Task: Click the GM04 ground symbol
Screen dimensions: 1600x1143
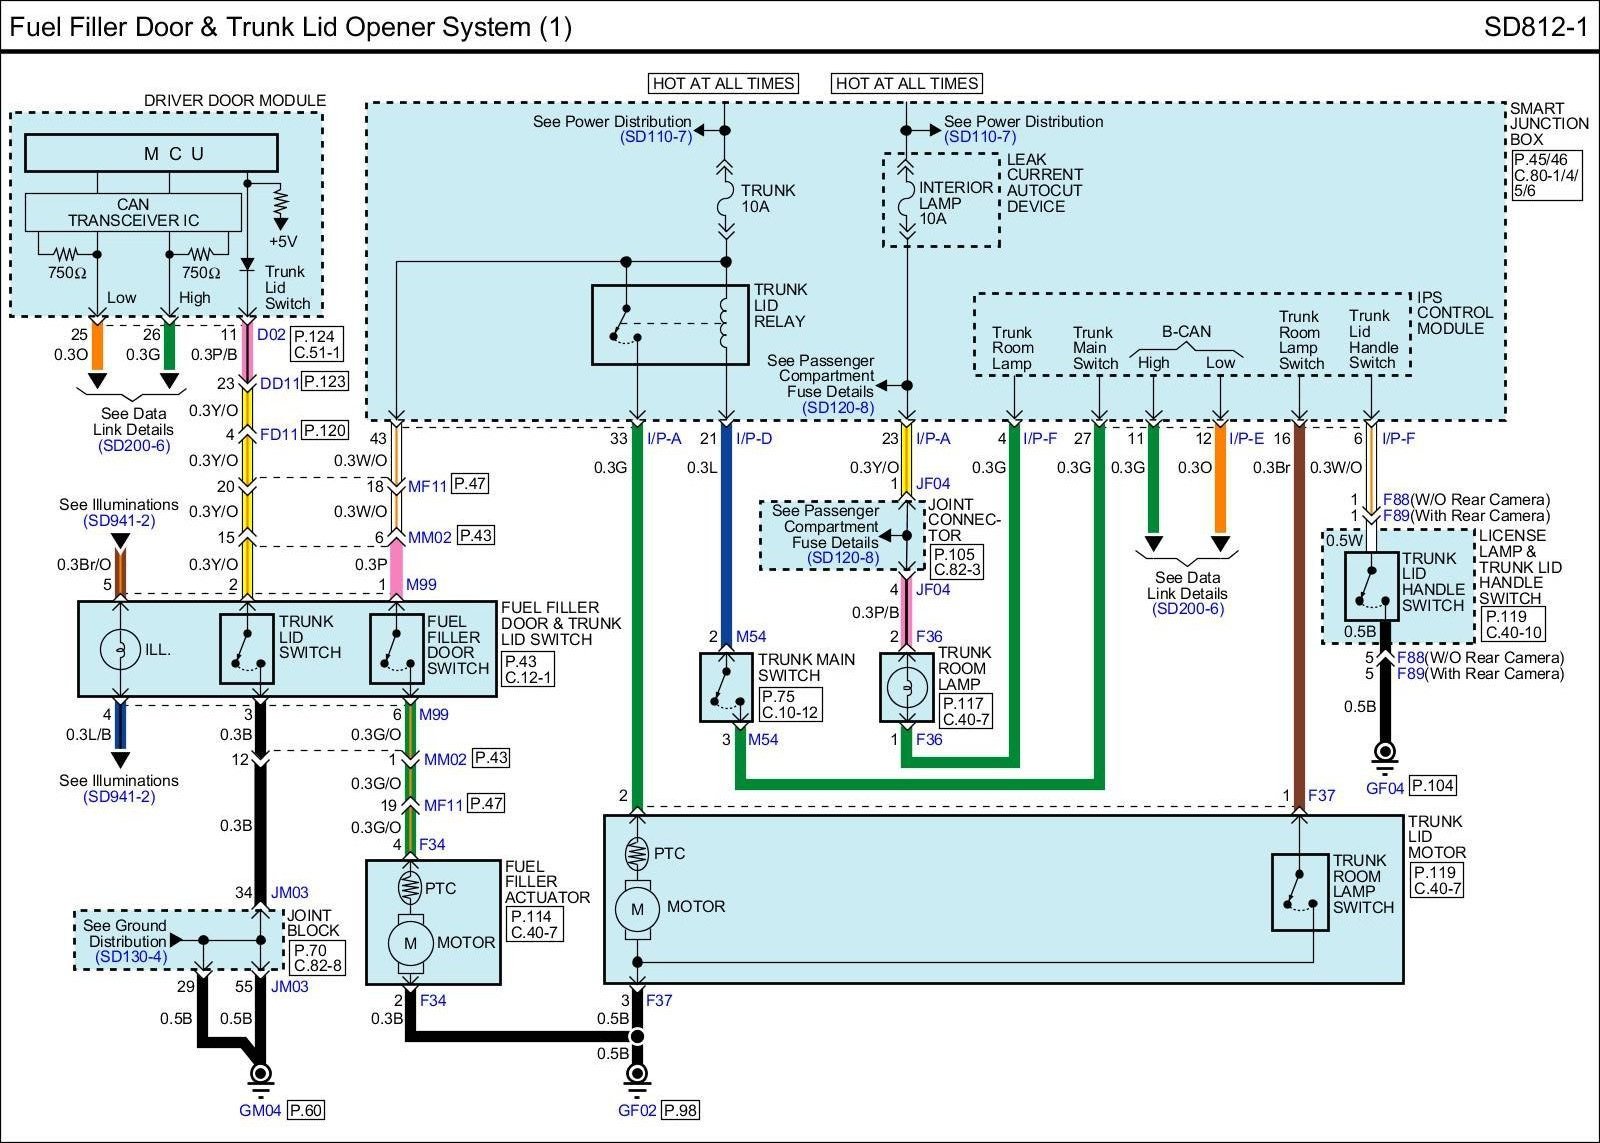Action: [x=261, y=1075]
